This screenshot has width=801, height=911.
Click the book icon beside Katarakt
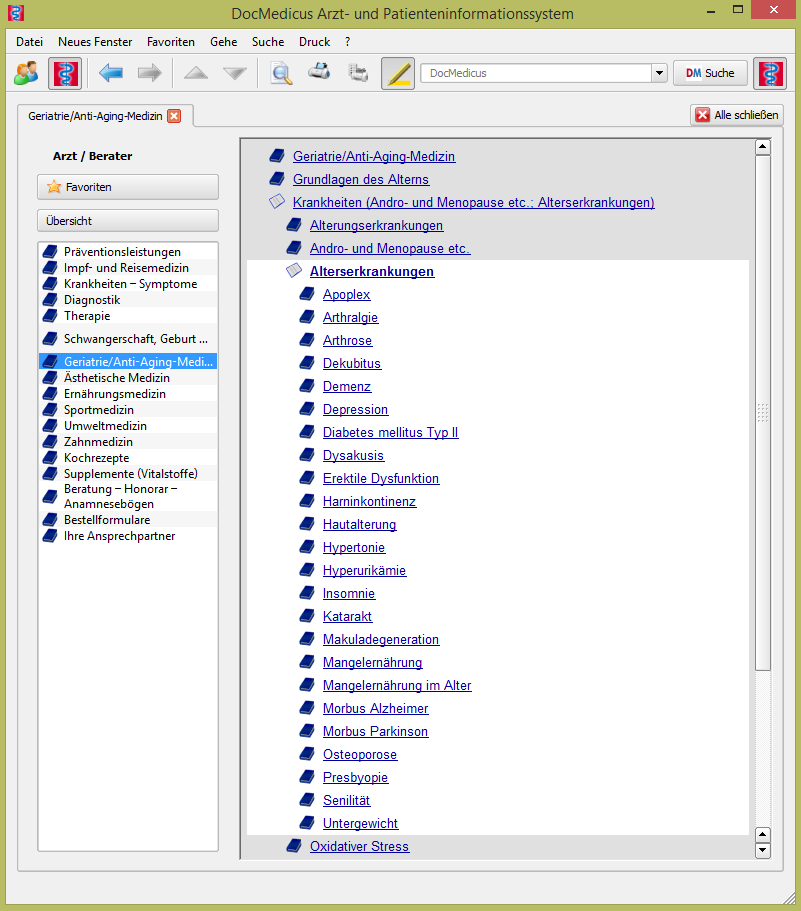[x=307, y=616]
